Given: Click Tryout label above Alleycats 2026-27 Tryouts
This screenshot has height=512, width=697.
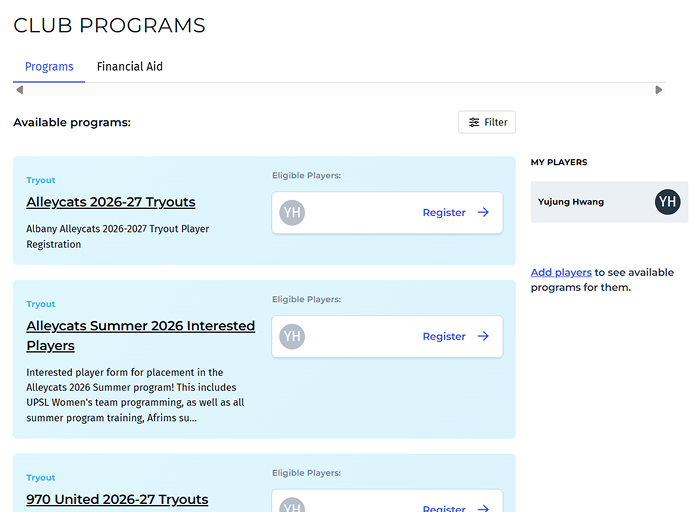Looking at the screenshot, I should tap(41, 180).
